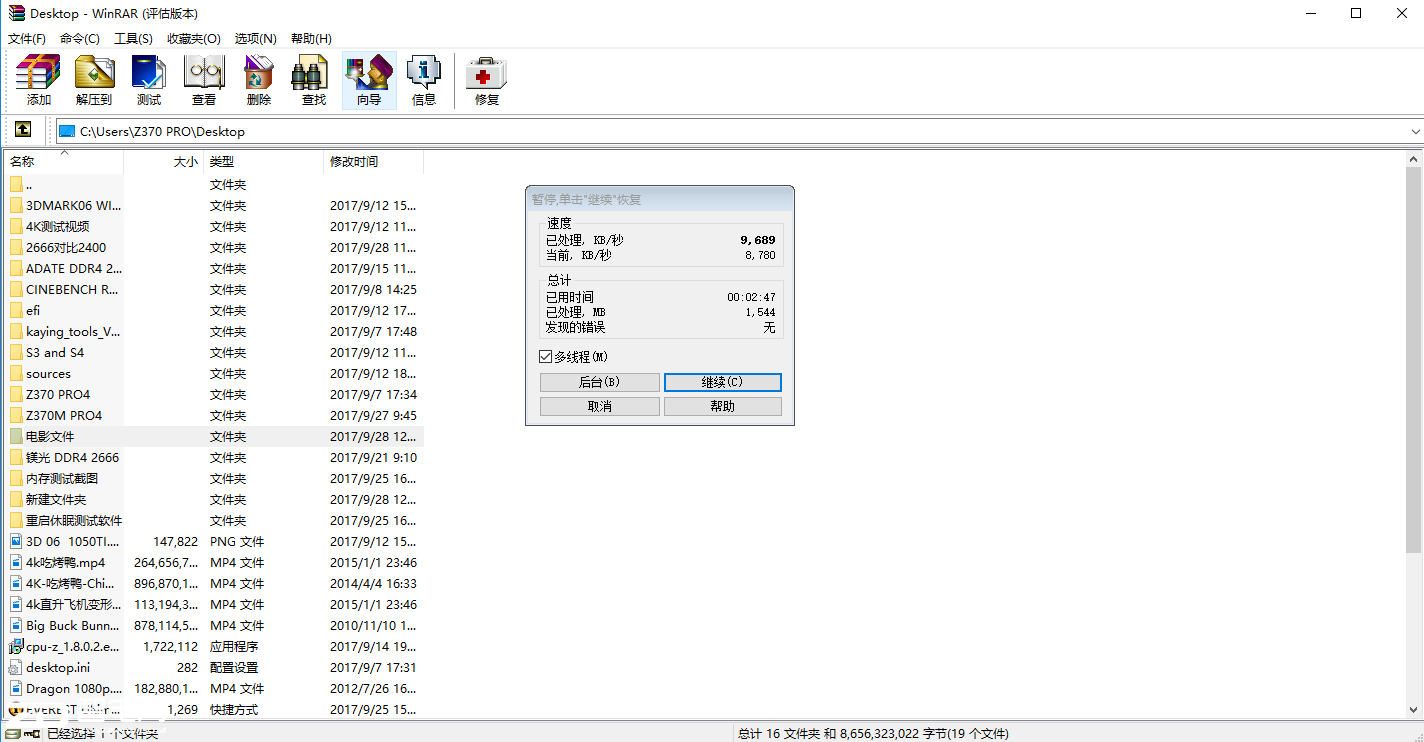Sort by the 修改时间 column header
Screen dimensions: 1424x742
point(374,161)
